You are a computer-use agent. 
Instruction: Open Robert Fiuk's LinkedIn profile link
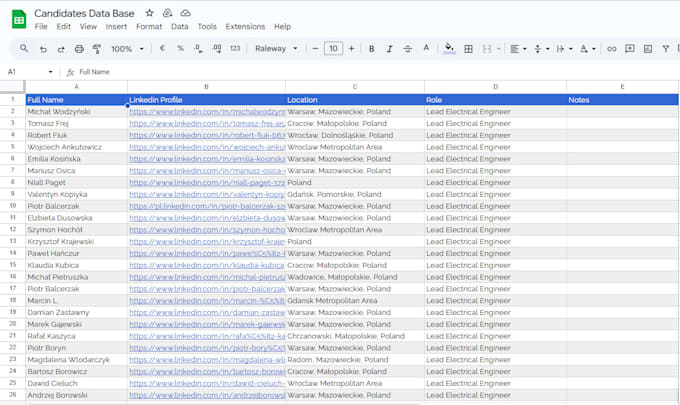click(x=207, y=135)
